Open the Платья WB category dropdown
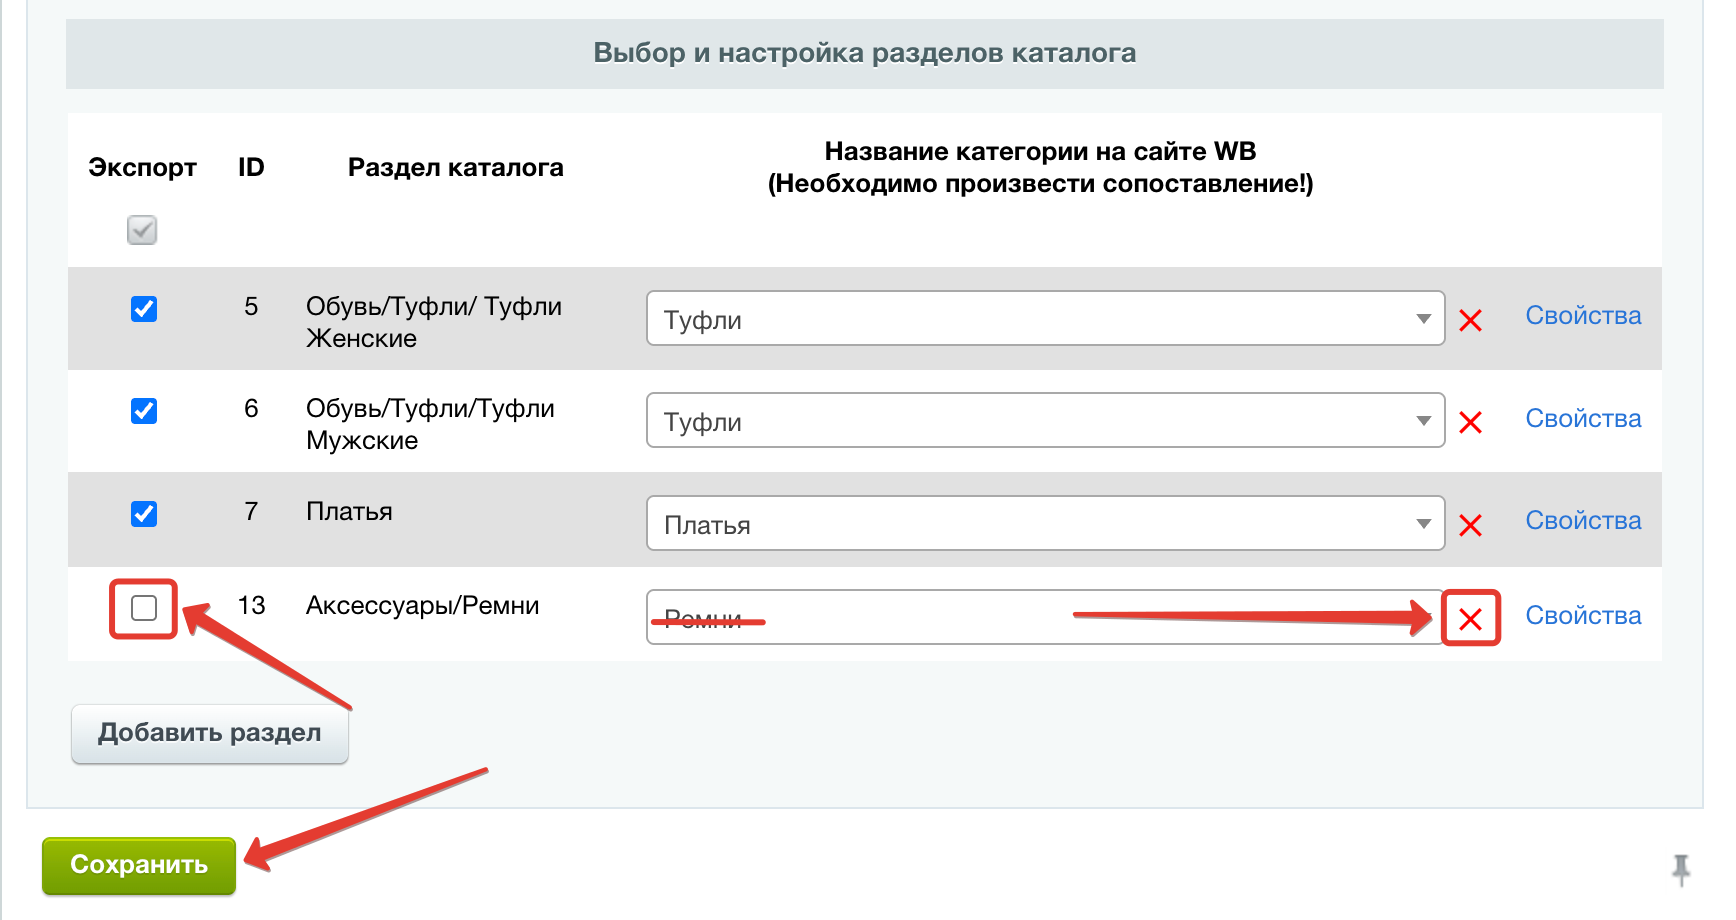1736x920 pixels. coord(1045,524)
